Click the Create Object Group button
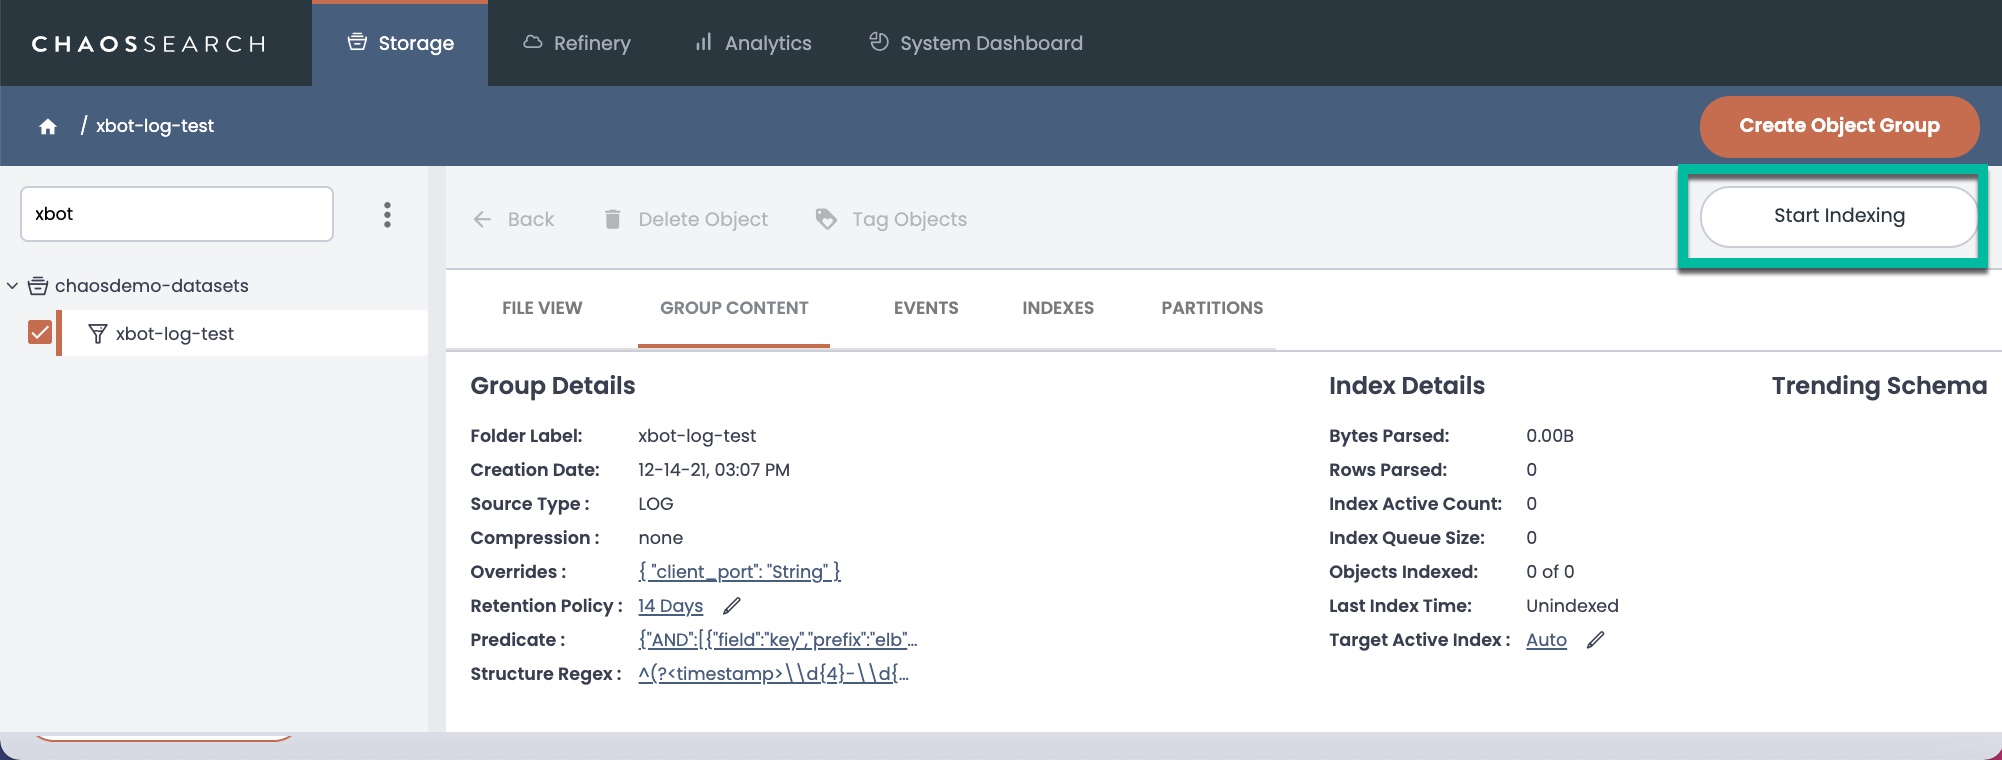The width and height of the screenshot is (2002, 760). (1839, 126)
